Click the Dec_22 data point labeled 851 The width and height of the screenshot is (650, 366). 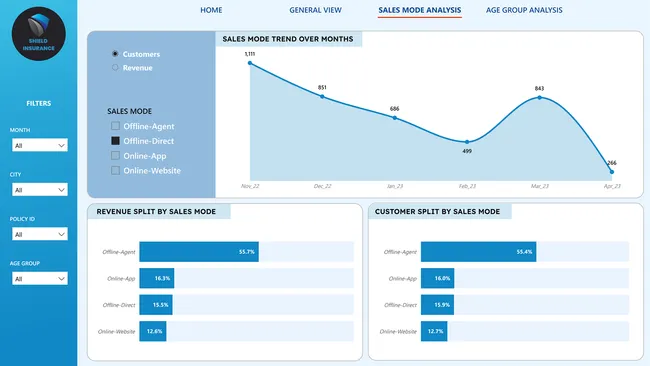[322, 97]
